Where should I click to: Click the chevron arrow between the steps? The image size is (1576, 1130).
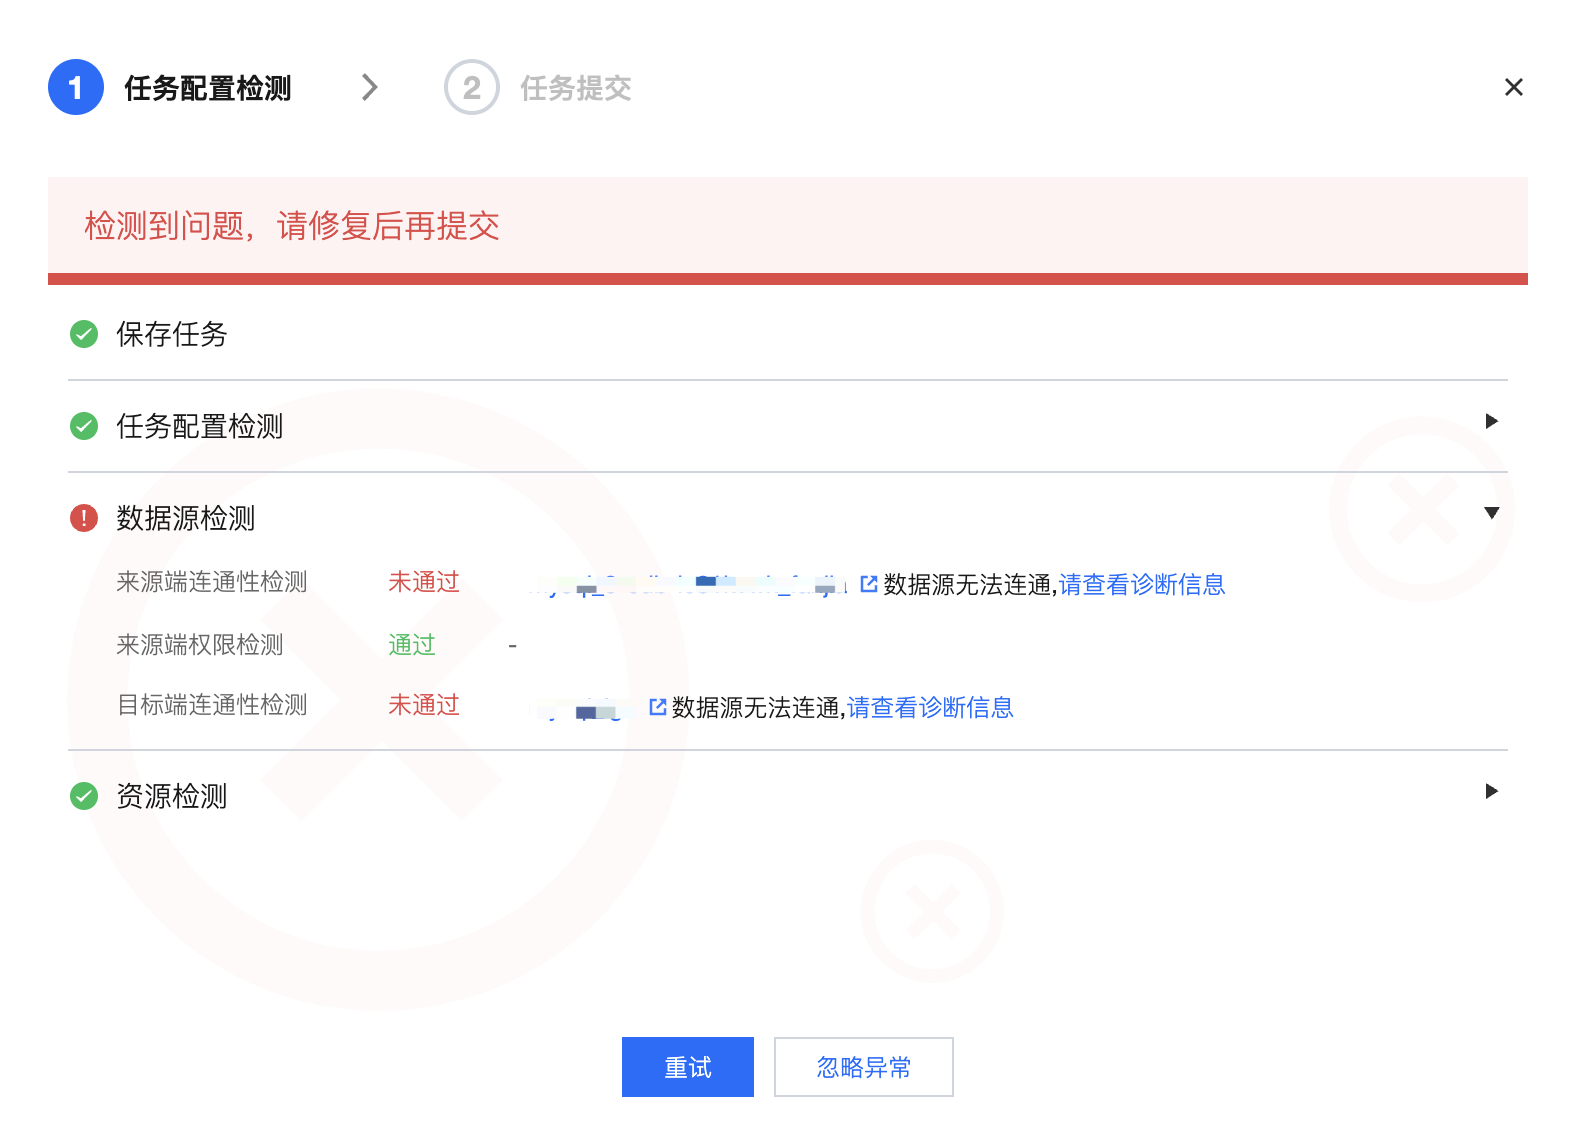370,88
